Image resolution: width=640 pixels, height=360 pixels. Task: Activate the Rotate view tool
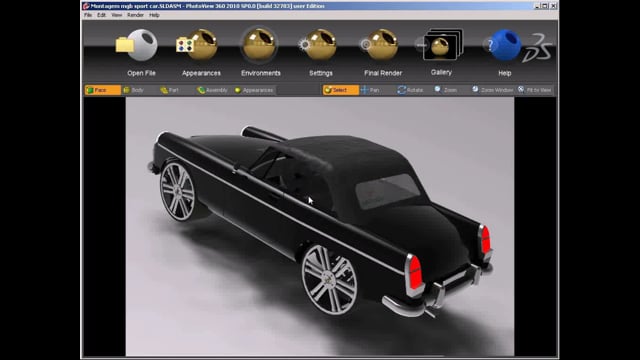[410, 90]
